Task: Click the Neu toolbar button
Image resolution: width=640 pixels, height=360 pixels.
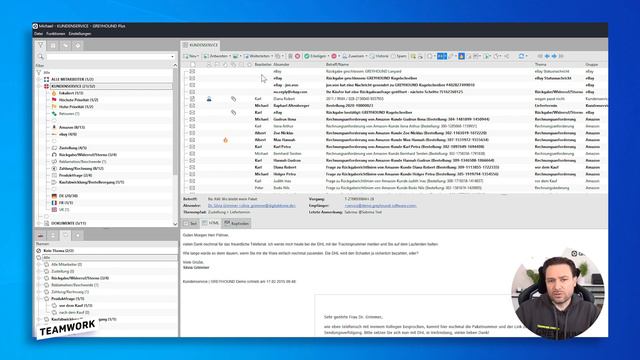Action: 190,56
